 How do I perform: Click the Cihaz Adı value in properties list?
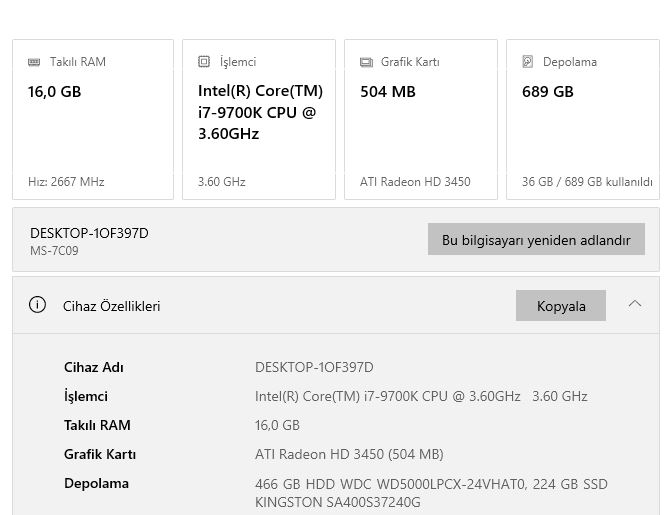tap(314, 367)
